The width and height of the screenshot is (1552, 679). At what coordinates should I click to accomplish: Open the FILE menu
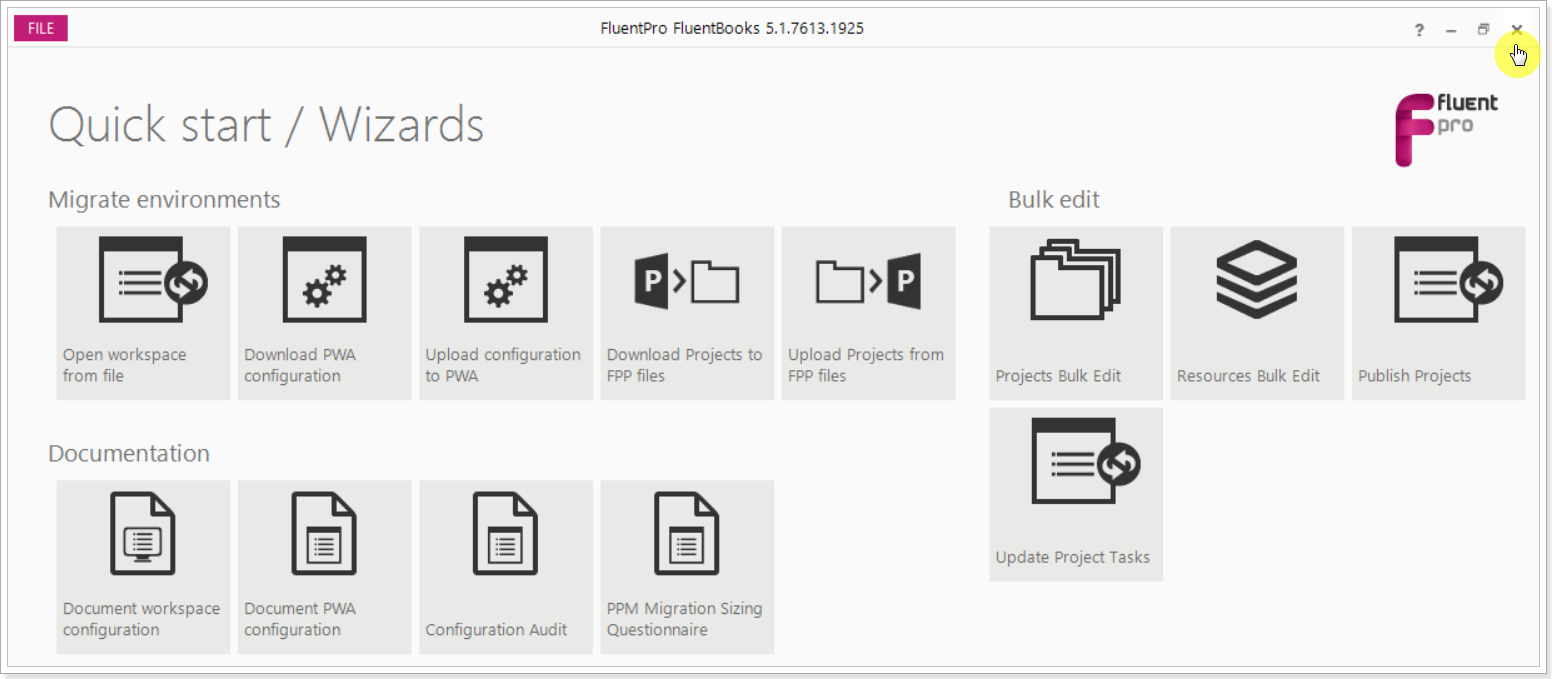click(41, 28)
